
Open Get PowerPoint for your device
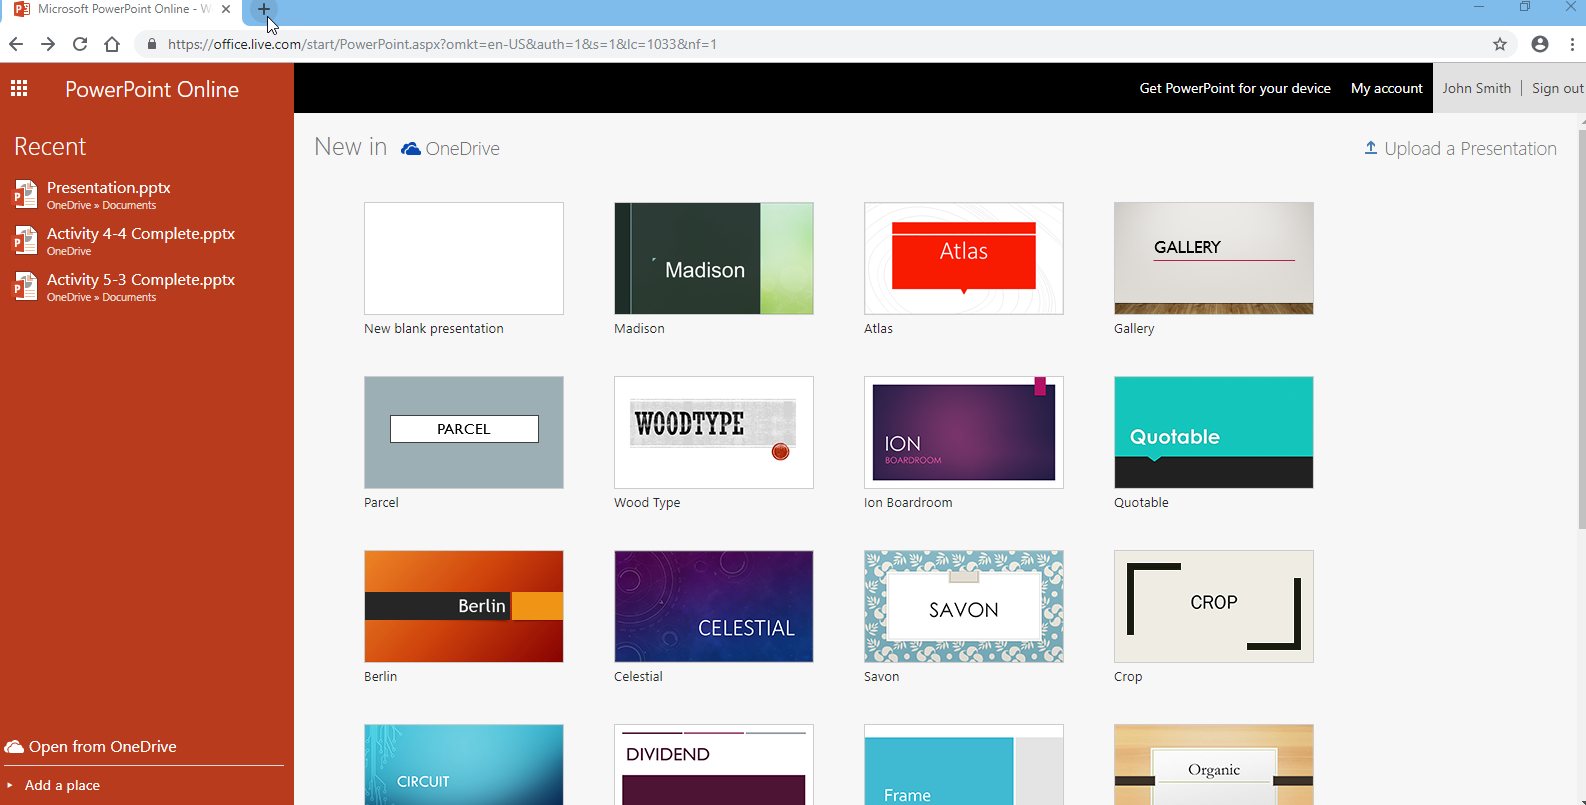pyautogui.click(x=1235, y=88)
